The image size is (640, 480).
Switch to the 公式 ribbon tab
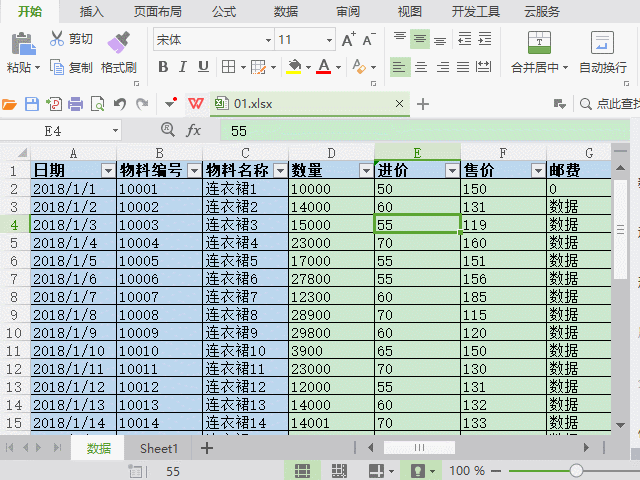[224, 11]
